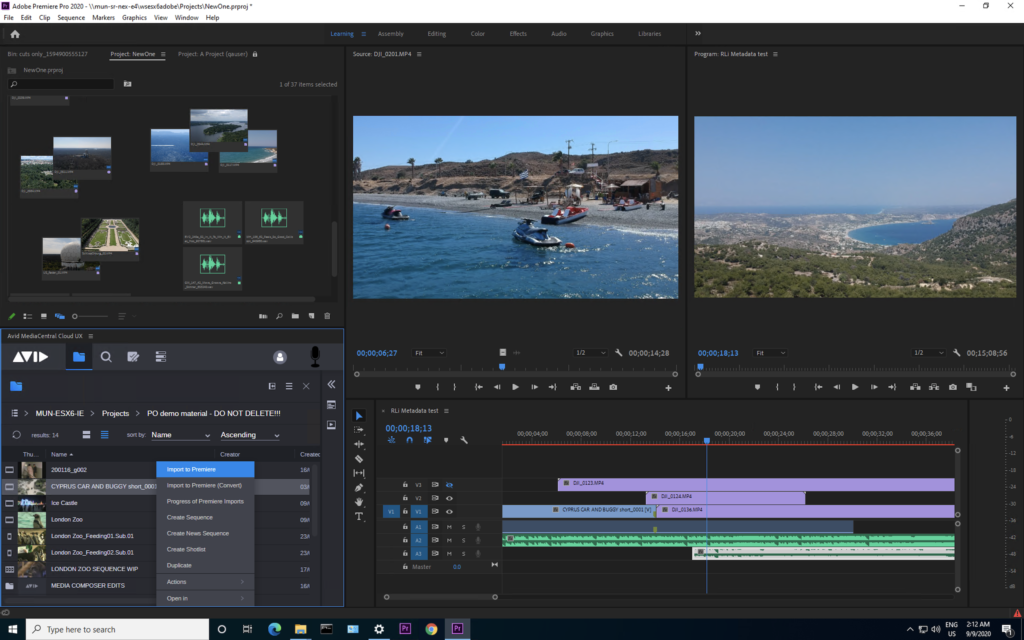This screenshot has width=1024, height=640.
Task: Mute the A1 audio track
Action: (450, 527)
